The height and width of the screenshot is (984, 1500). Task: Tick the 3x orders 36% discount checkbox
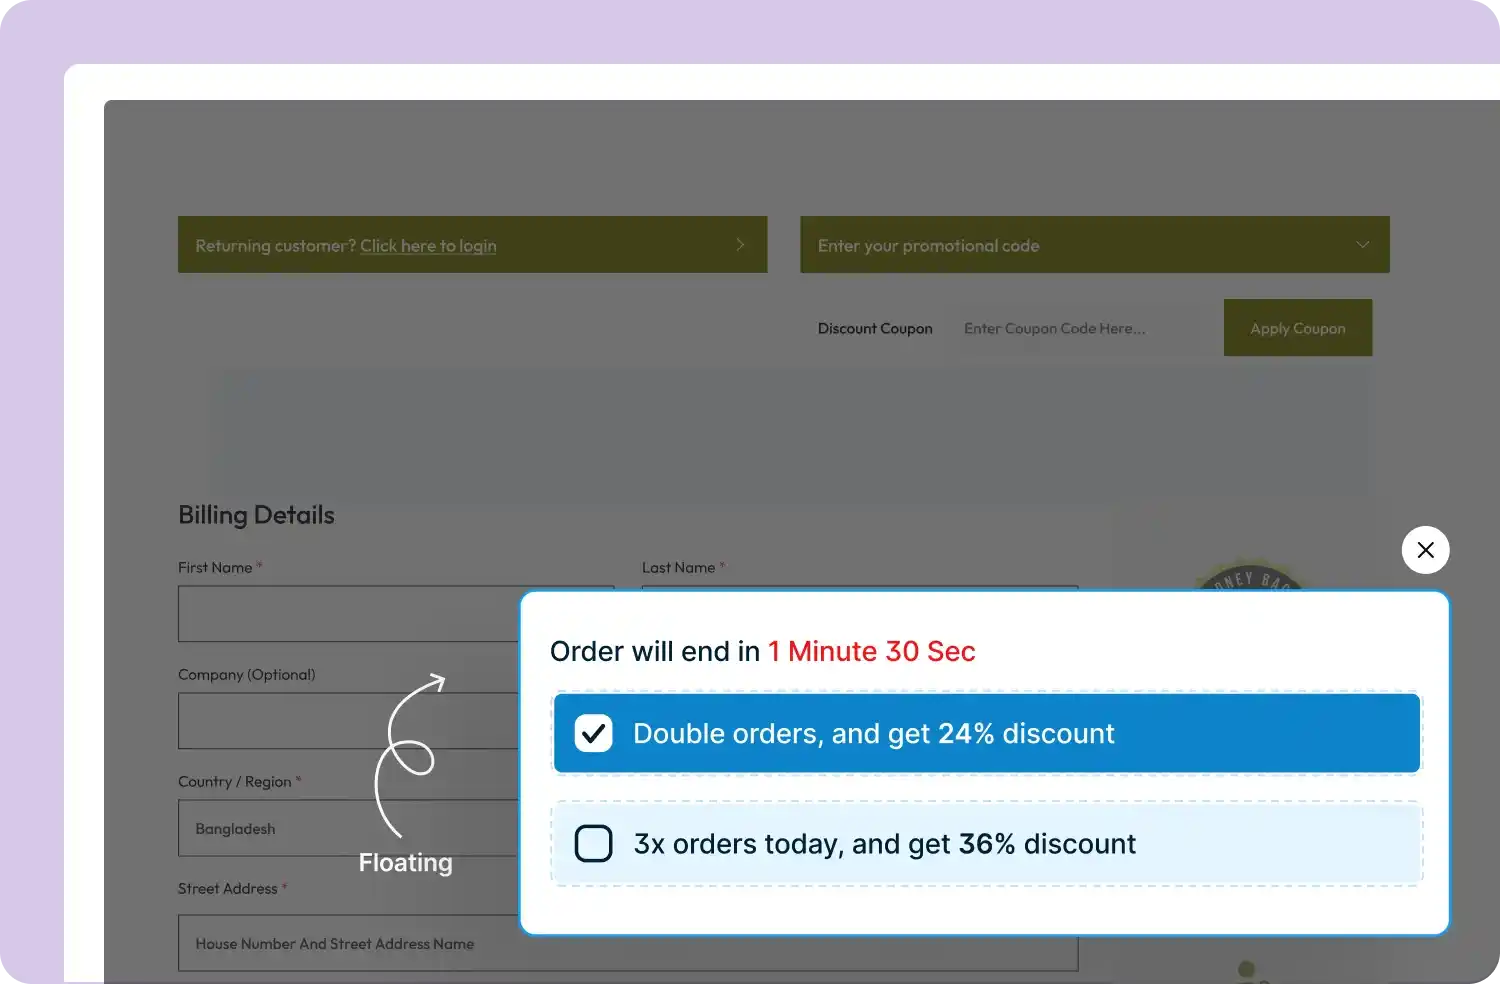pyautogui.click(x=593, y=844)
